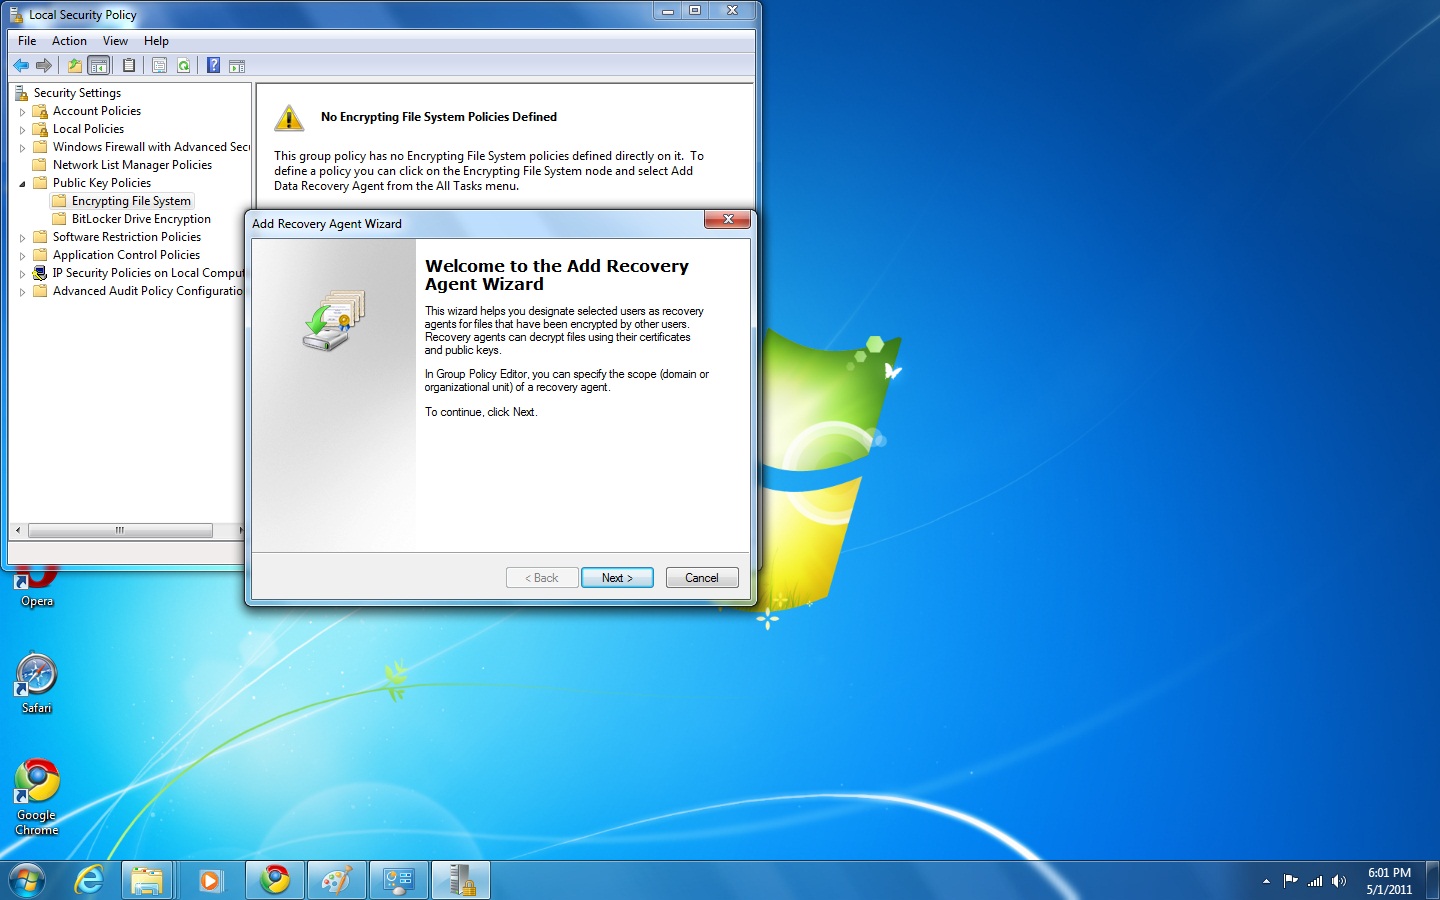Expand the Software Restriction Policies node
The width and height of the screenshot is (1440, 900).
22,238
